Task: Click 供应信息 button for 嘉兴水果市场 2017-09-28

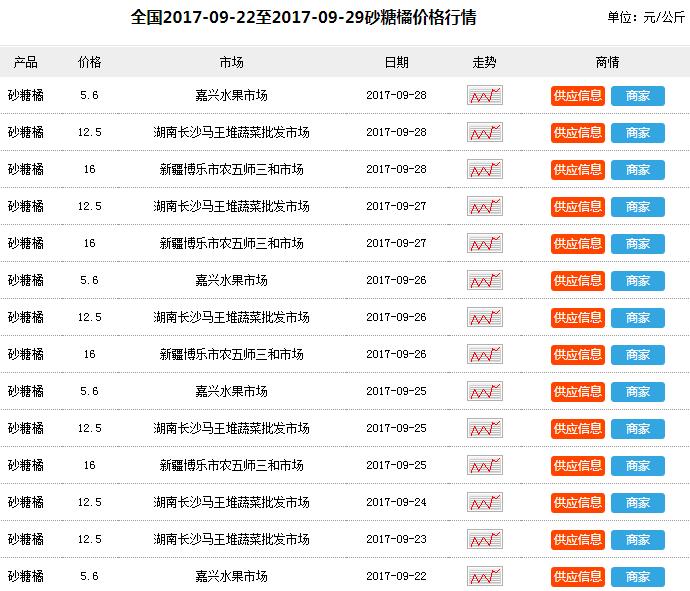Action: 577,96
